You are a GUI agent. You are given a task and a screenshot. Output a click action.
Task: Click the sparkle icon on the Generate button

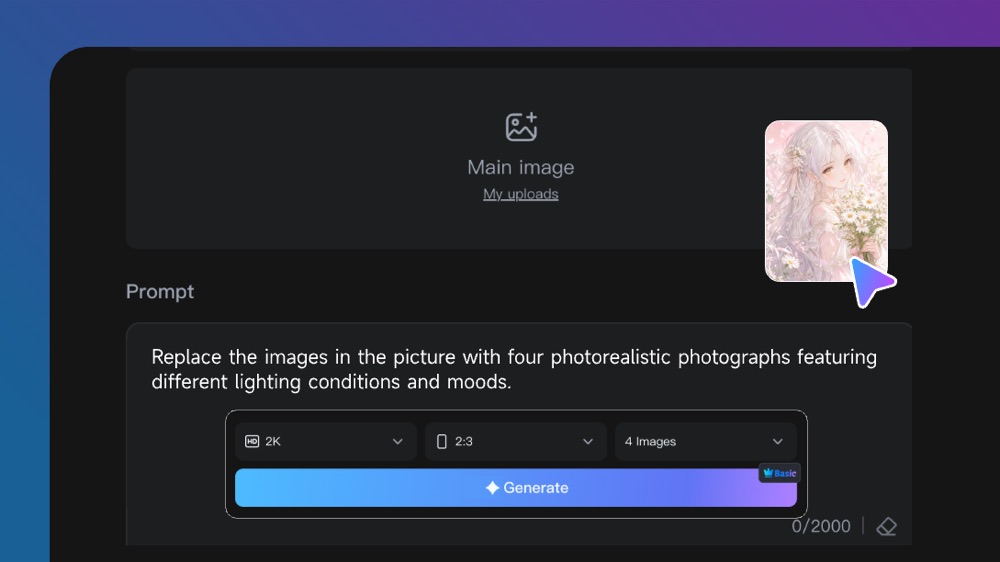pyautogui.click(x=492, y=488)
